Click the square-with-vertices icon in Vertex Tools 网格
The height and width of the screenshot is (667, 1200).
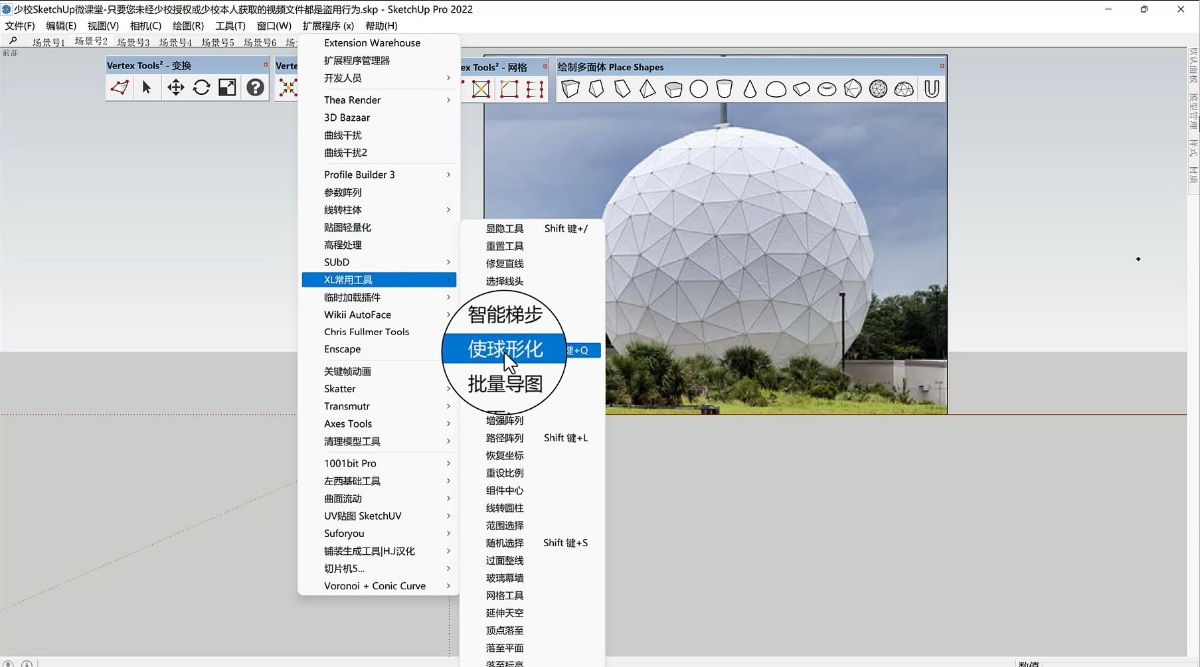[509, 89]
